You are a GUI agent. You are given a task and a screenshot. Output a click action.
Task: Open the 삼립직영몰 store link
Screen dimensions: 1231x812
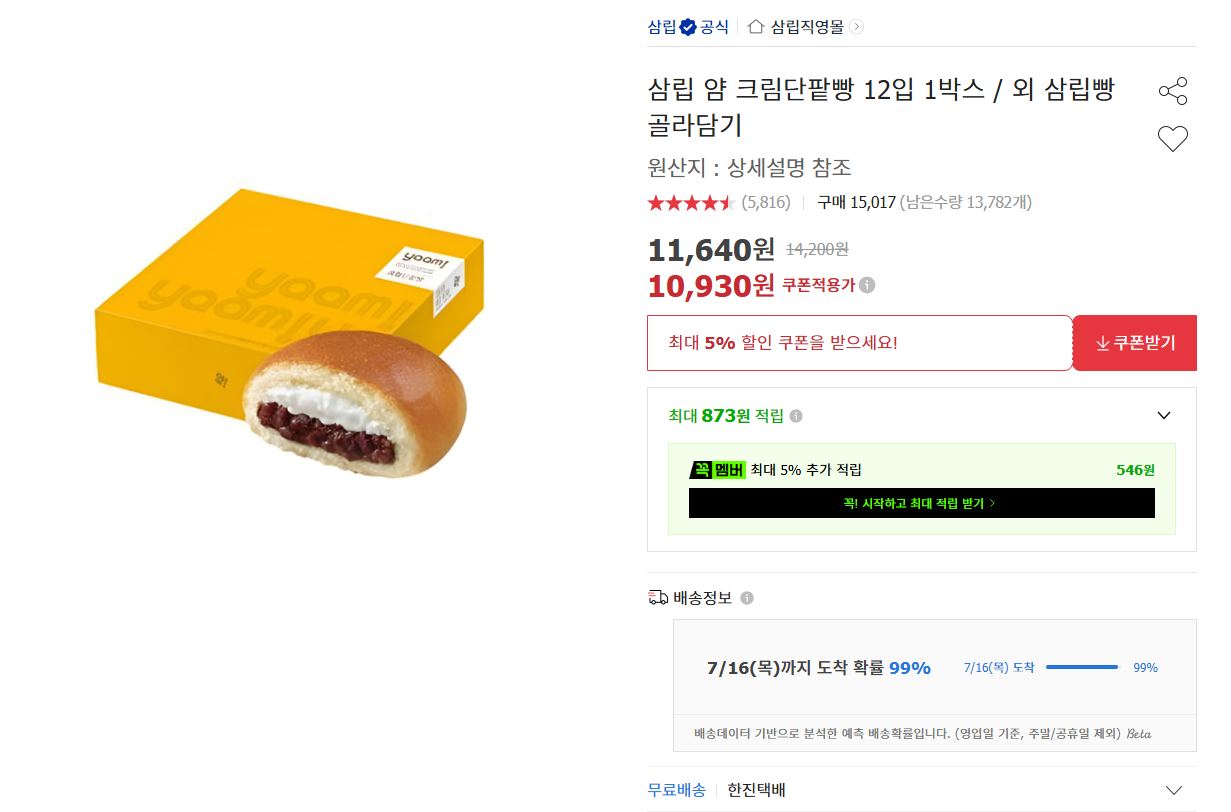[x=807, y=27]
